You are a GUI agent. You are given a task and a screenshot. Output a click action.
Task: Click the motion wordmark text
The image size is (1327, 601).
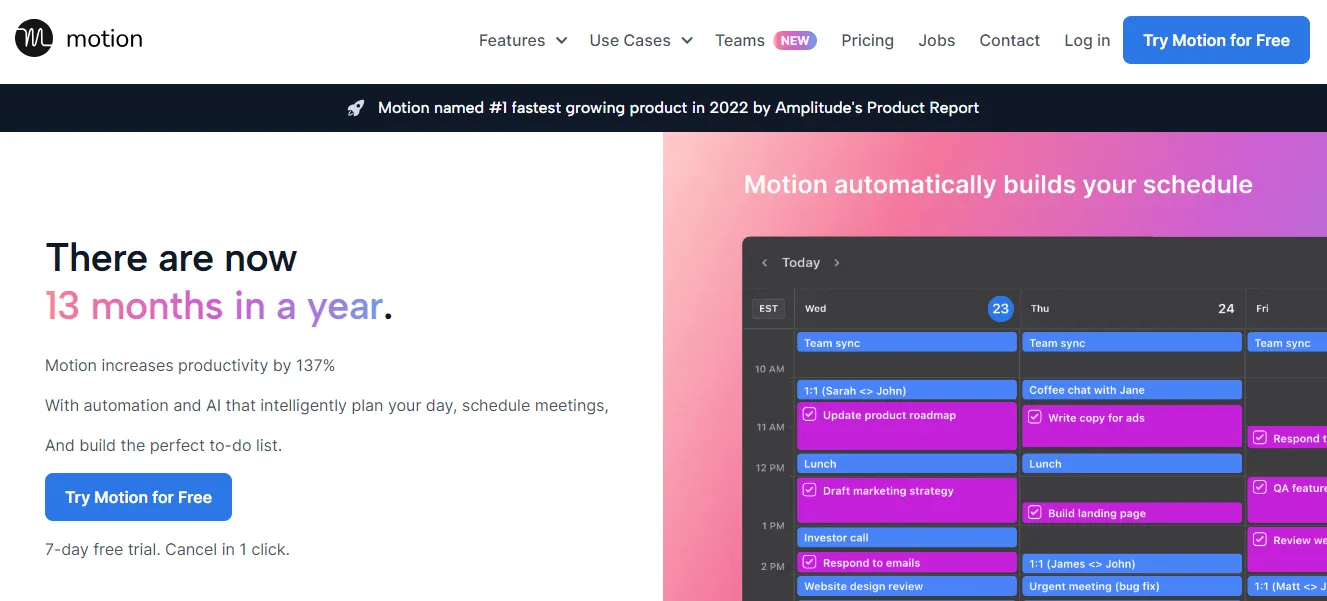104,40
